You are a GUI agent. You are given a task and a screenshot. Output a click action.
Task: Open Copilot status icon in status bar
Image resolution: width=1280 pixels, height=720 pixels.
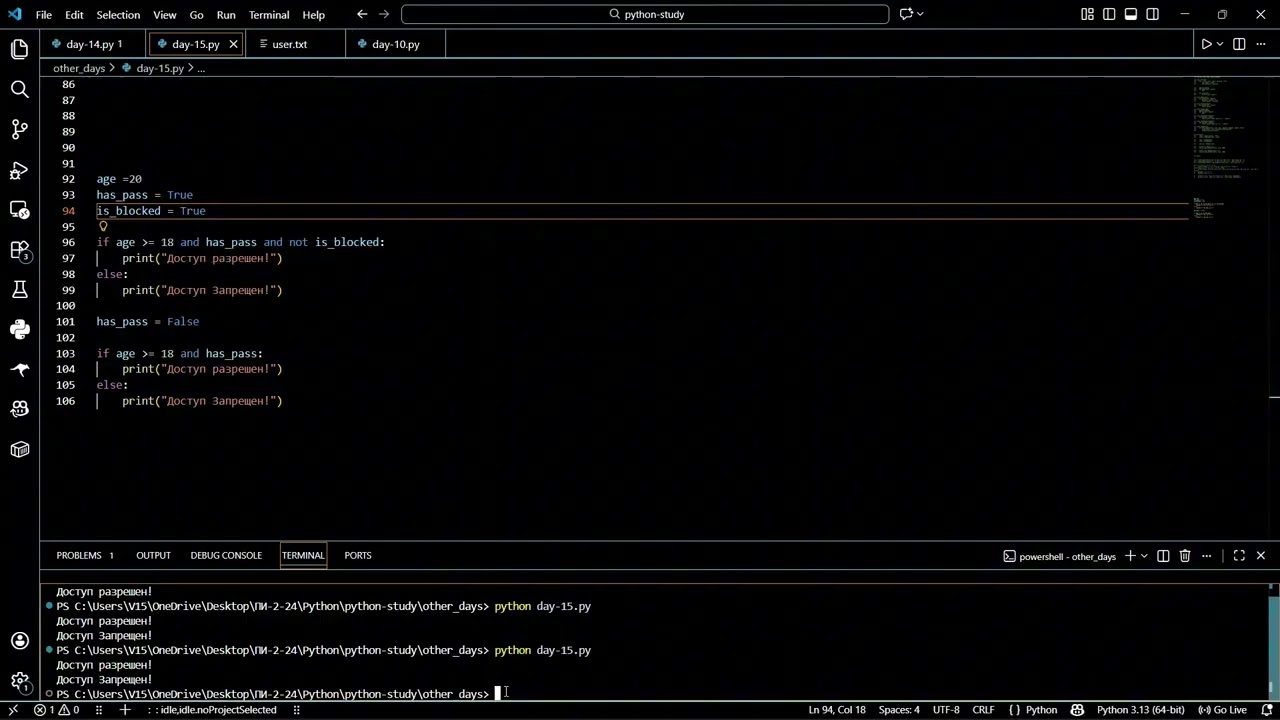1077,710
